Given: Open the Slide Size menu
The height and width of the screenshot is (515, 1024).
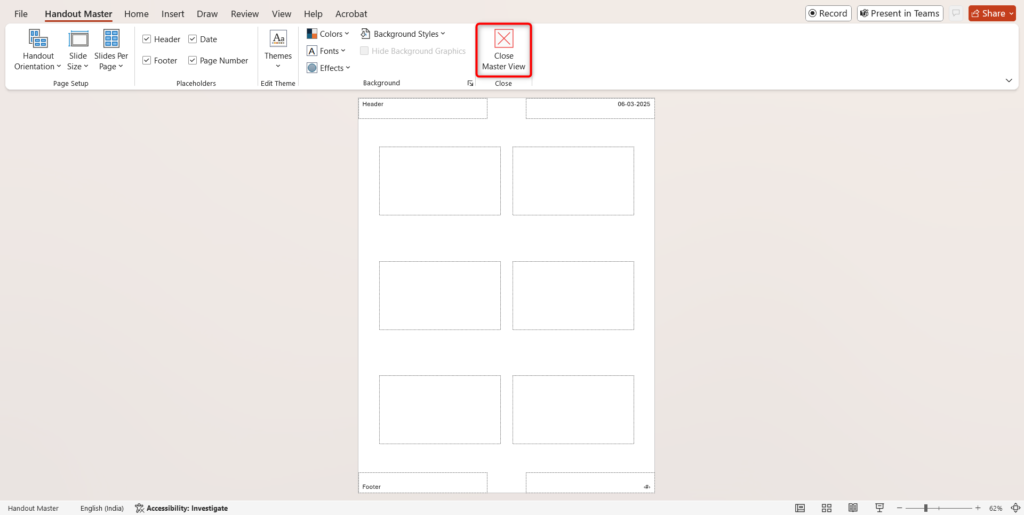Looking at the screenshot, I should (x=77, y=50).
